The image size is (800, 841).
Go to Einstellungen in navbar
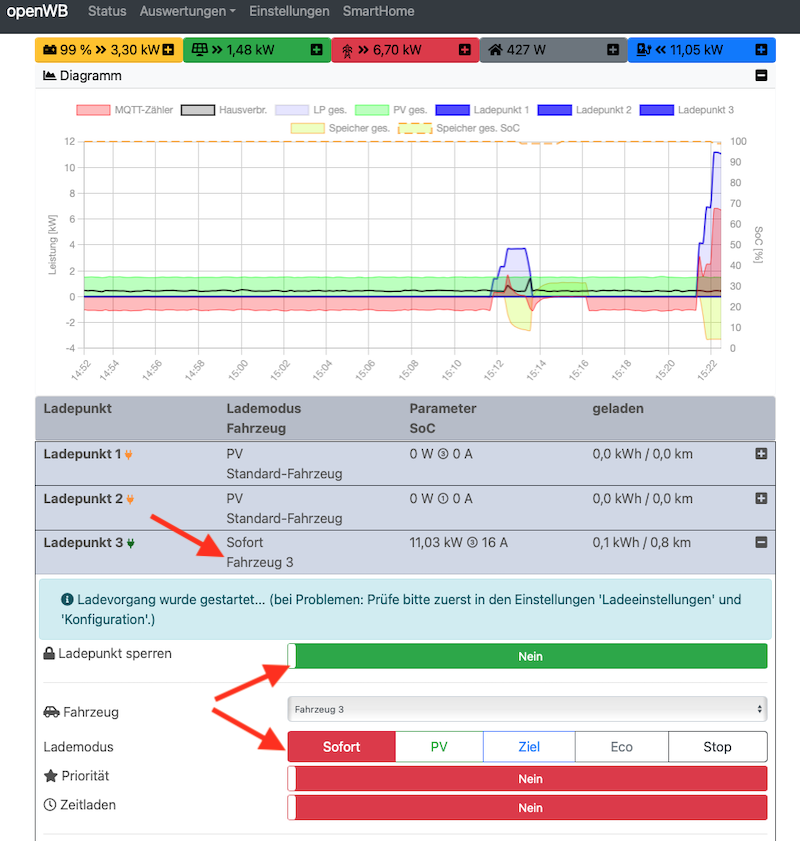pos(289,12)
